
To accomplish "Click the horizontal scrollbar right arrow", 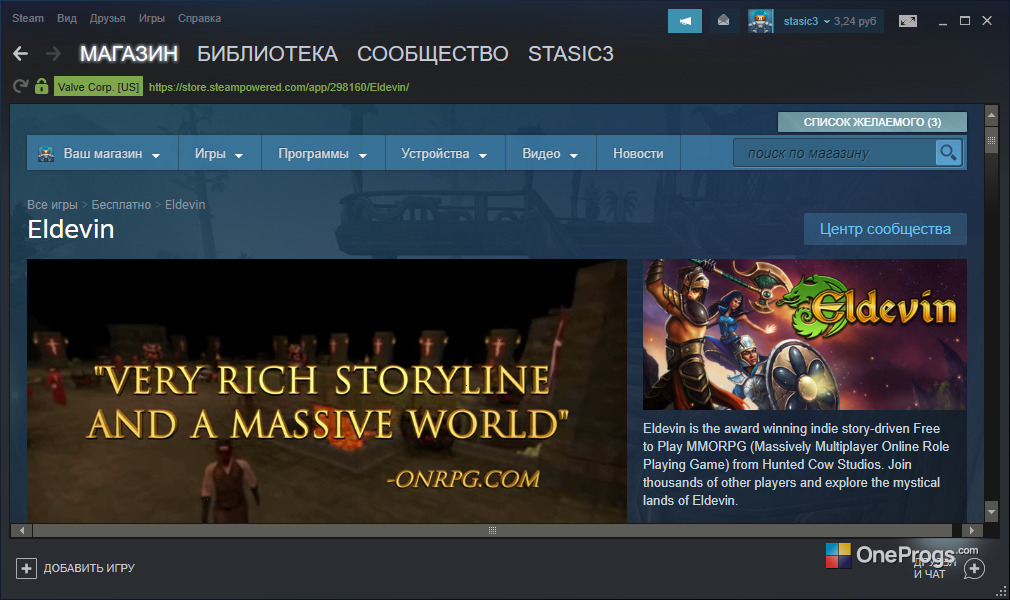I will (972, 530).
